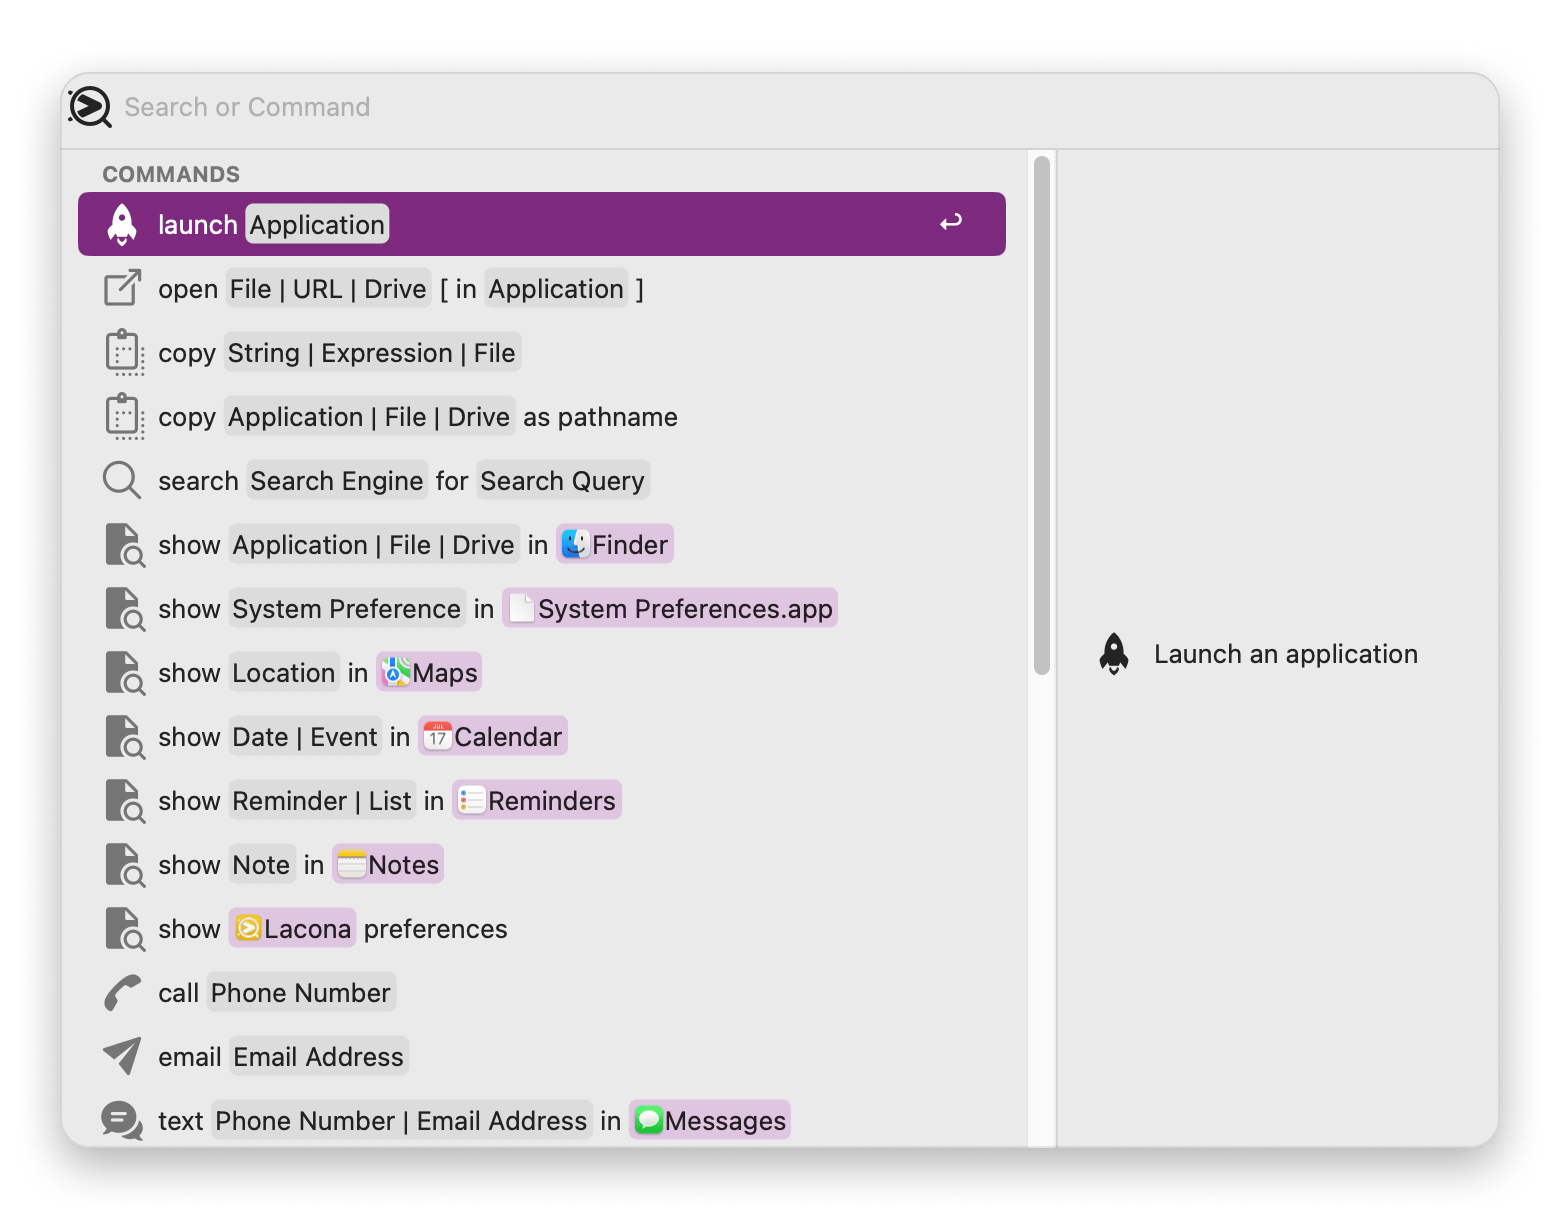This screenshot has width=1560, height=1228.
Task: Click the phone handset call icon
Action: (123, 993)
